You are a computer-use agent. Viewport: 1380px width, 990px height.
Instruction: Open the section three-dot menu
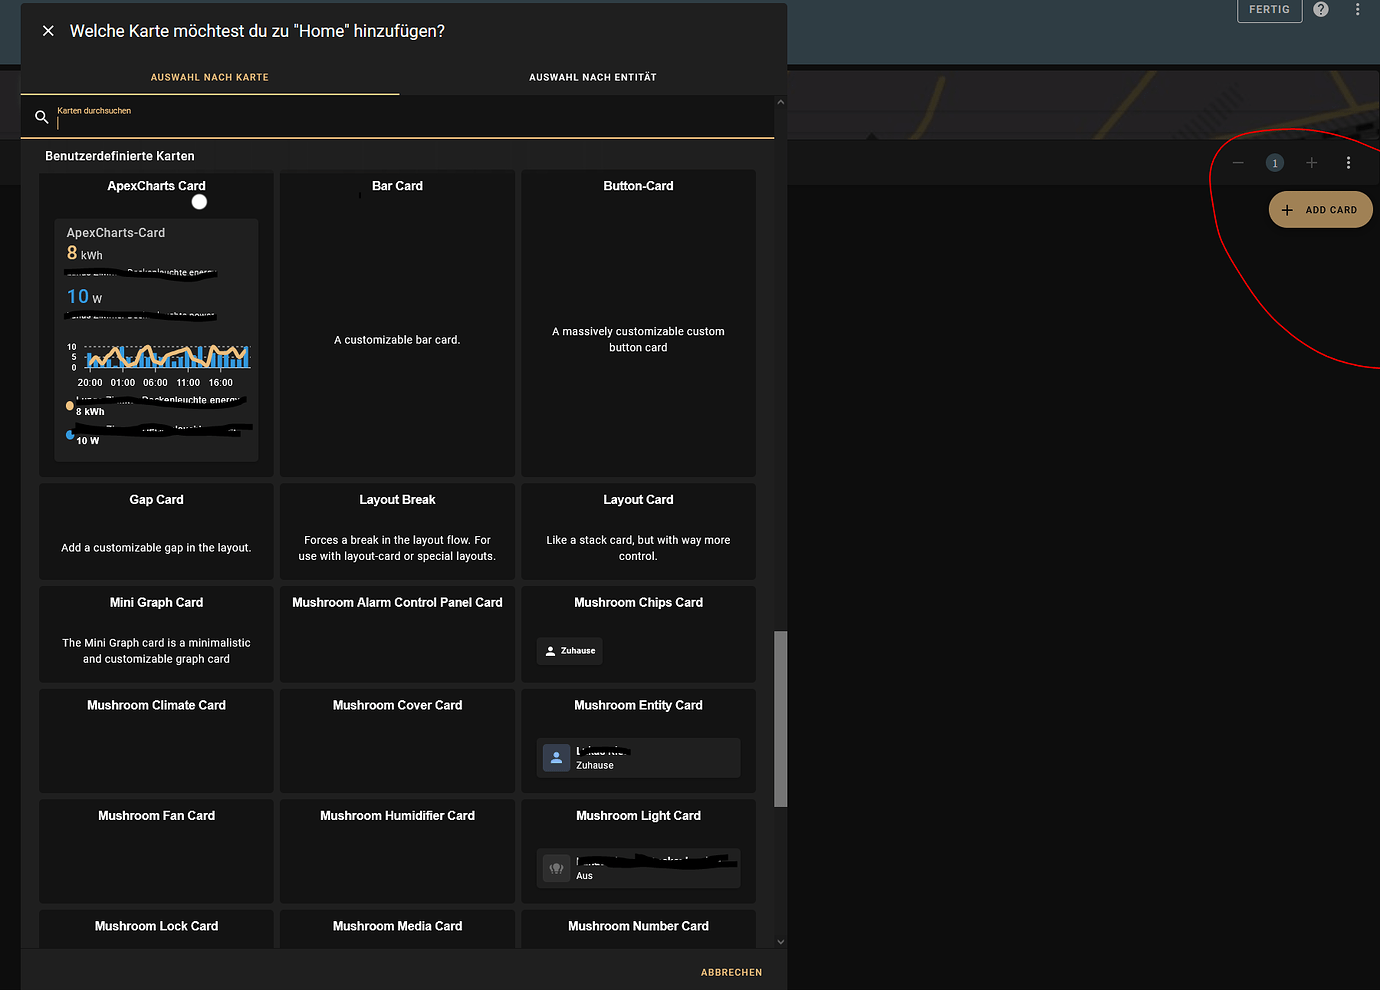tap(1348, 163)
